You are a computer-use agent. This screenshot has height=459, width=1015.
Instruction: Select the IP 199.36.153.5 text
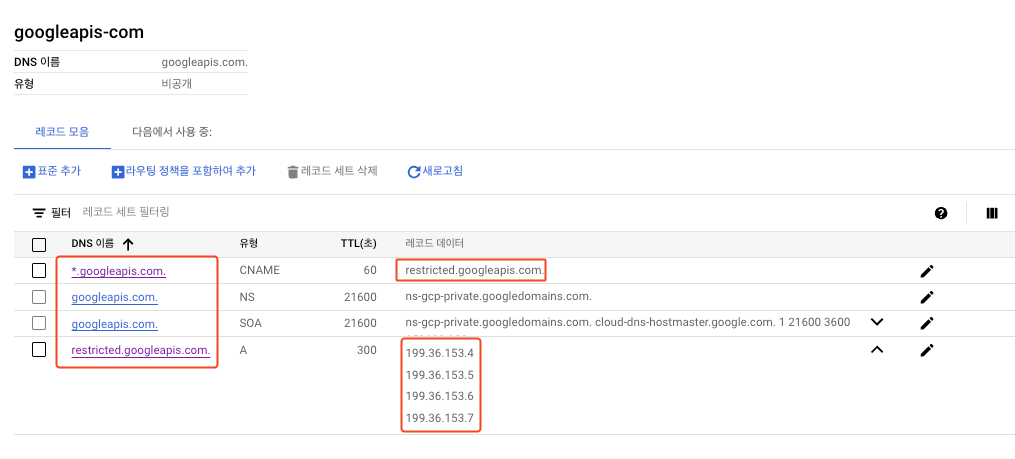[x=440, y=375]
